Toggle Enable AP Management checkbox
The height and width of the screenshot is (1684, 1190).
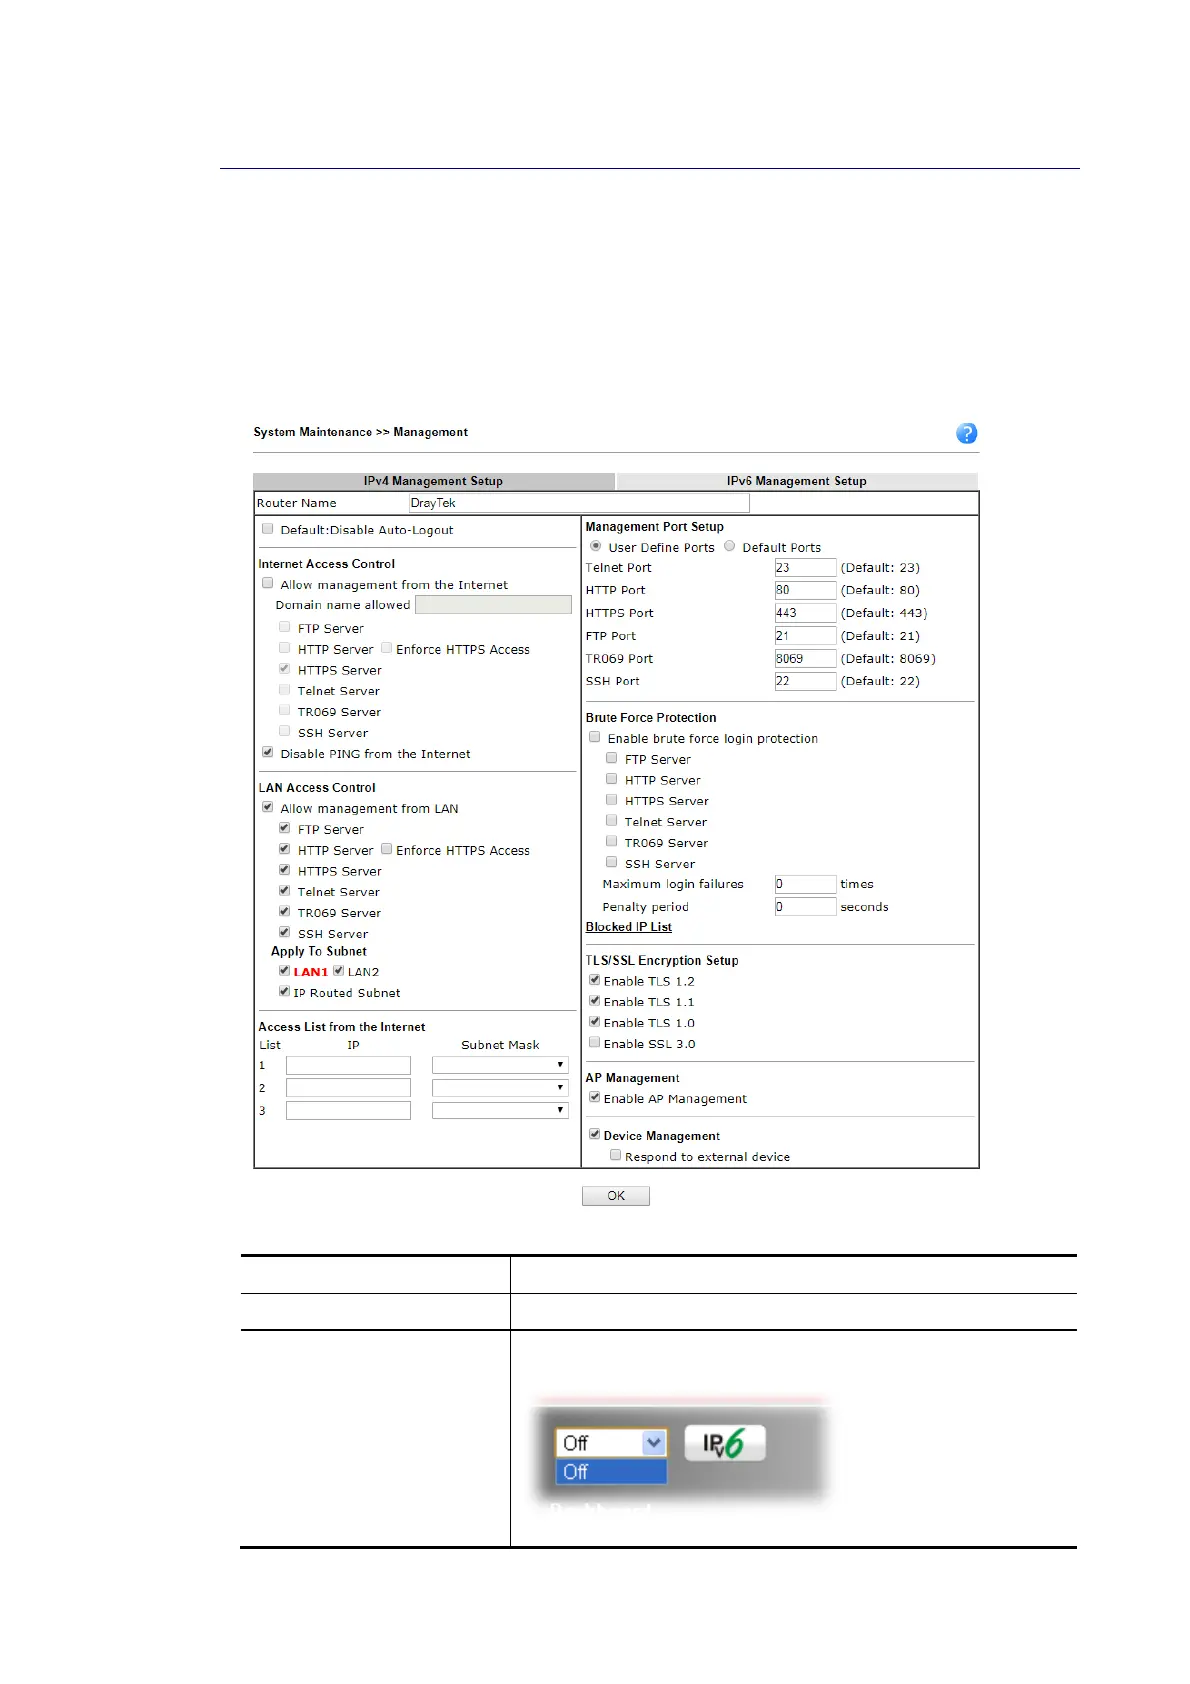[x=594, y=1097]
